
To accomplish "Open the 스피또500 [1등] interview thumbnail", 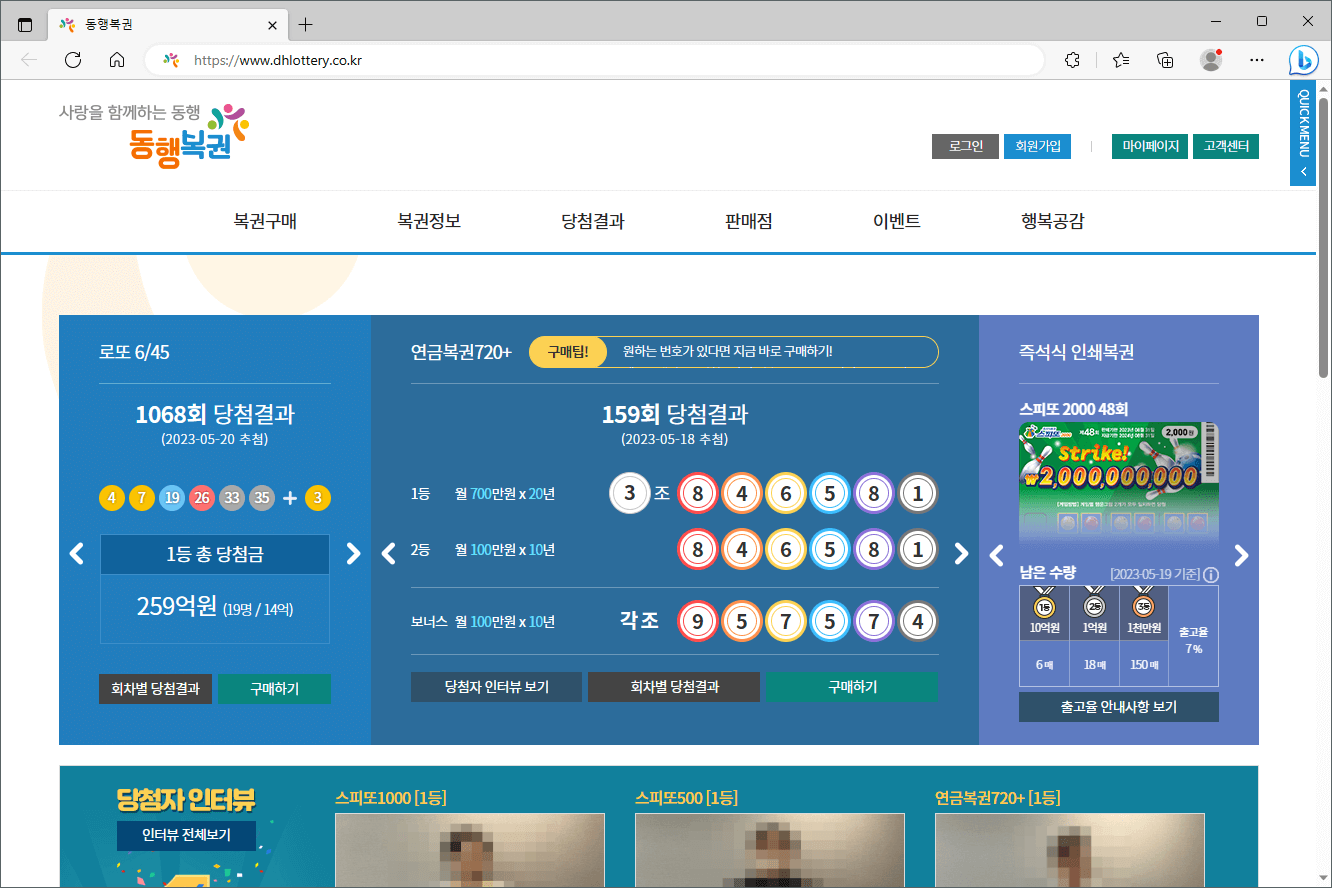I will (x=770, y=850).
